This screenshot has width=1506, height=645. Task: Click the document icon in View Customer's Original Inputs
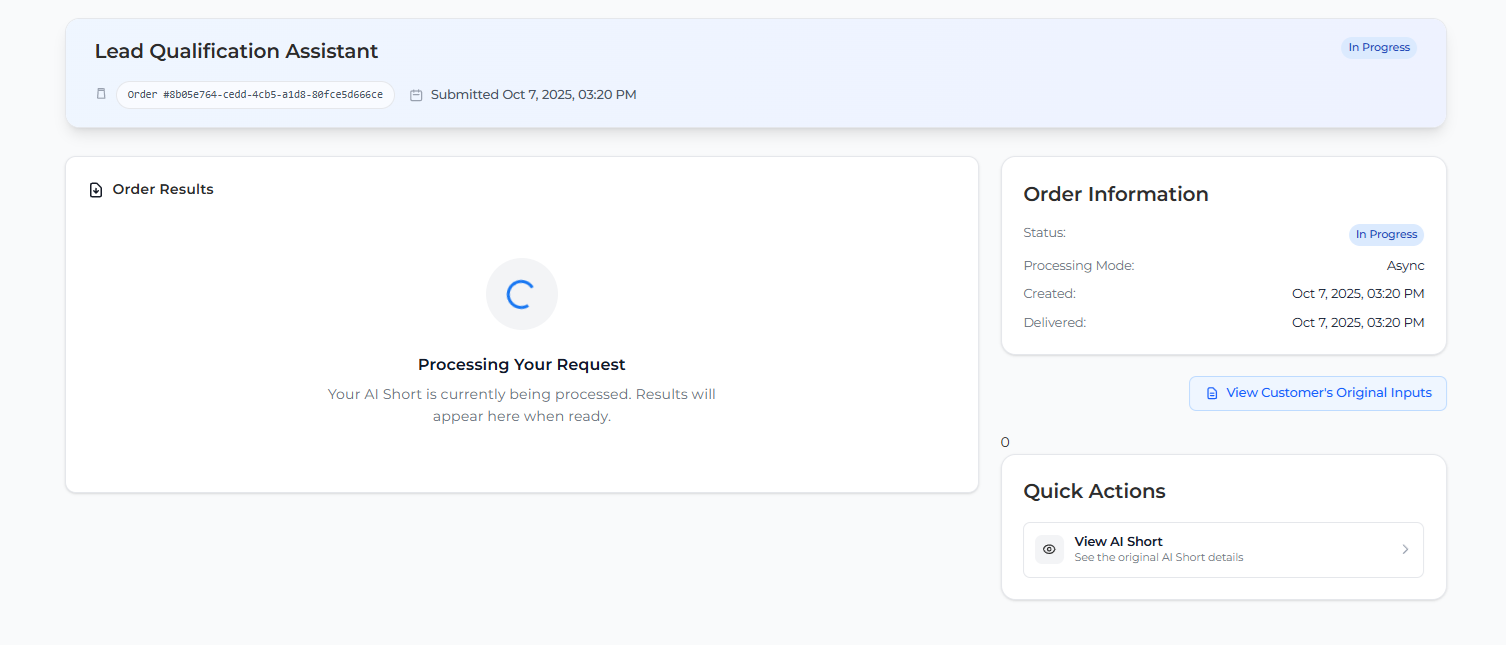click(1212, 394)
